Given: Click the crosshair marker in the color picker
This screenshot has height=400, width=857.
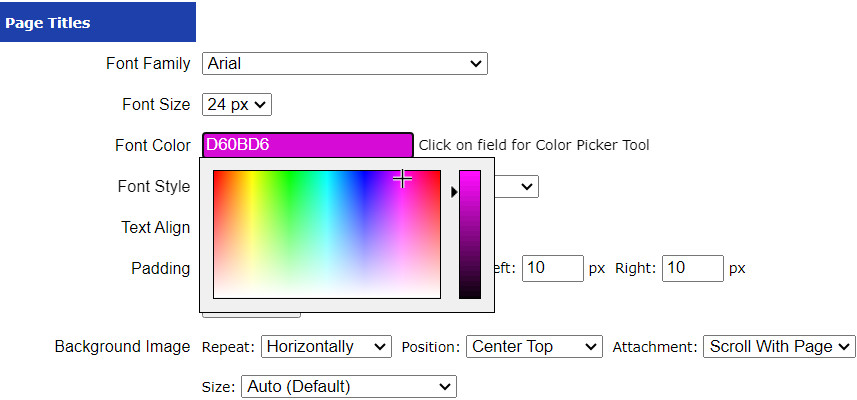Looking at the screenshot, I should click(x=402, y=179).
